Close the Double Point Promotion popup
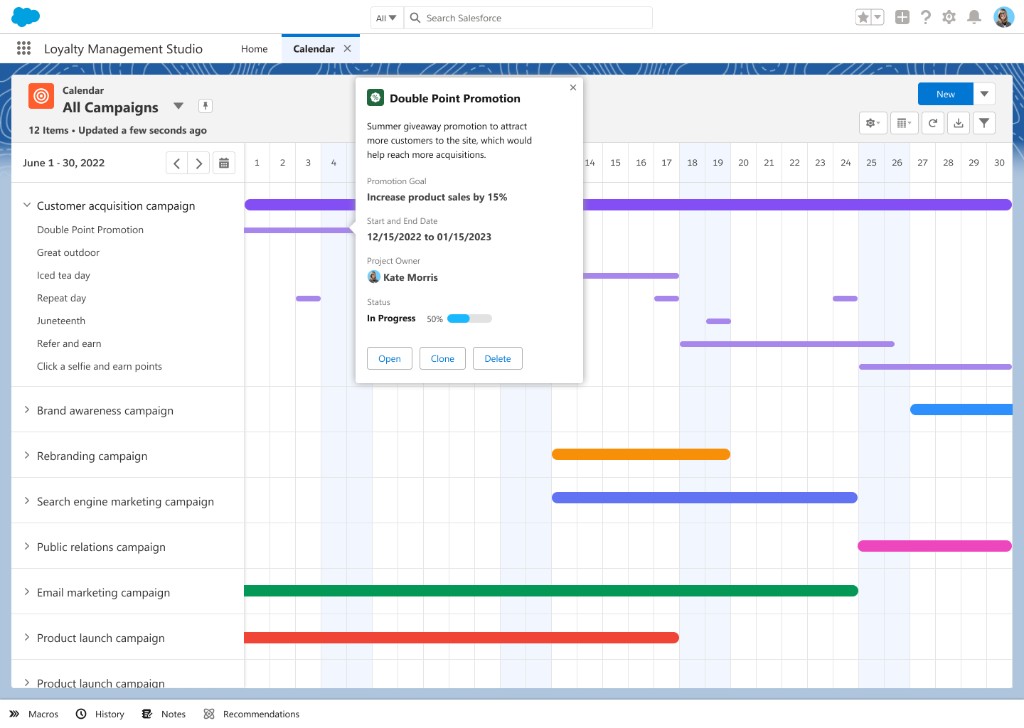Viewport: 1024px width, 728px height. [x=573, y=87]
